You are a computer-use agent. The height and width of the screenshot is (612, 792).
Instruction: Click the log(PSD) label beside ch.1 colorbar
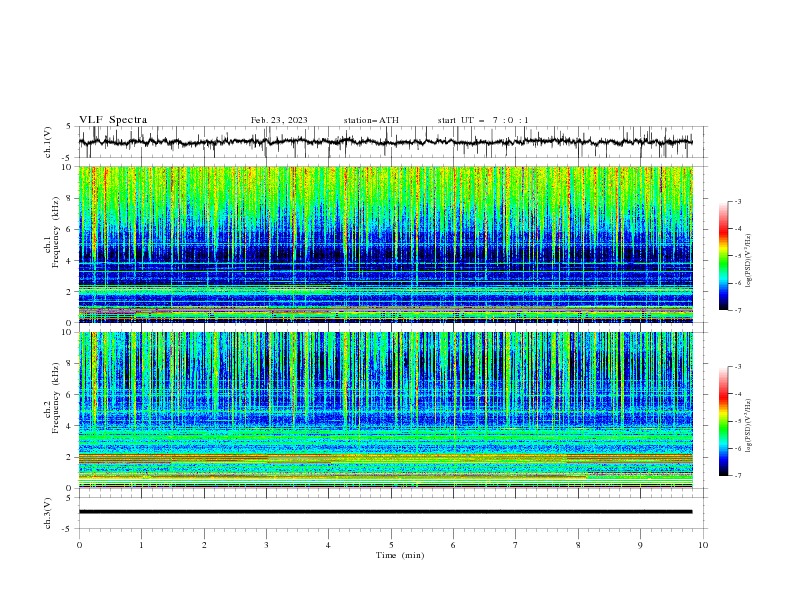(748, 260)
